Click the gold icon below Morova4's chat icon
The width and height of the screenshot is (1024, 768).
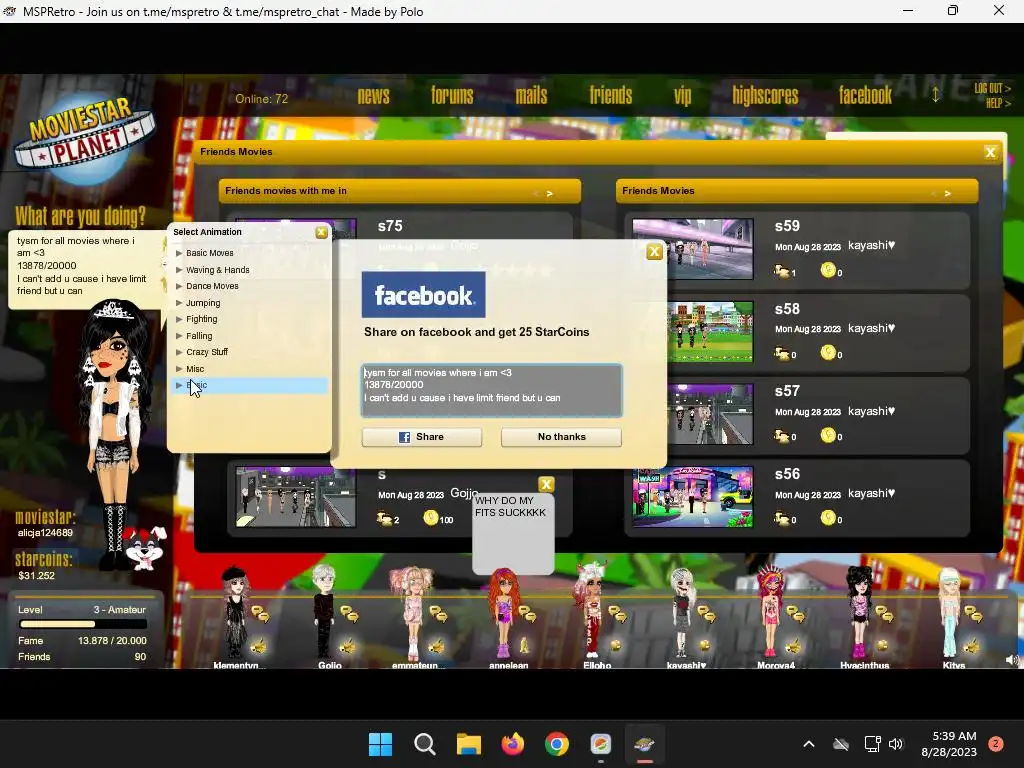point(794,646)
